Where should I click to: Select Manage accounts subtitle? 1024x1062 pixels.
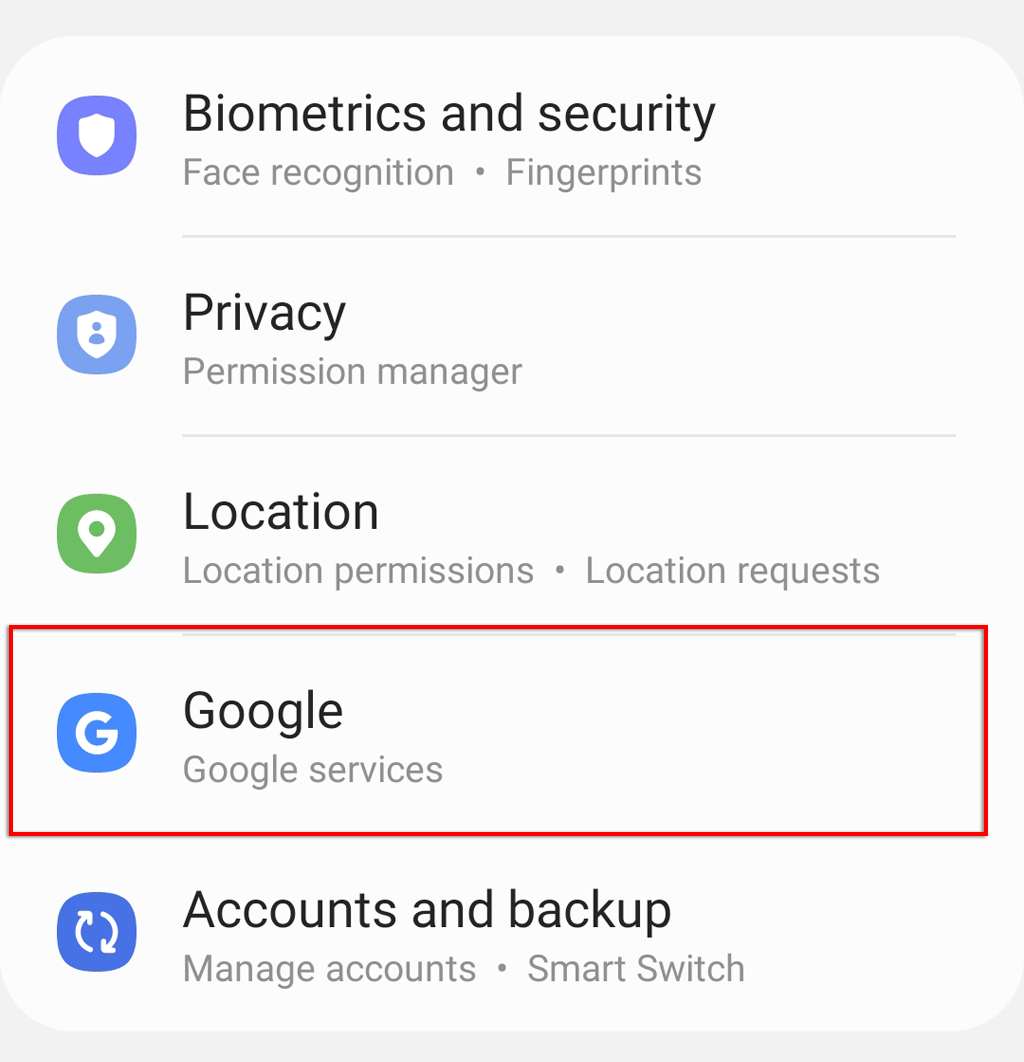(330, 969)
